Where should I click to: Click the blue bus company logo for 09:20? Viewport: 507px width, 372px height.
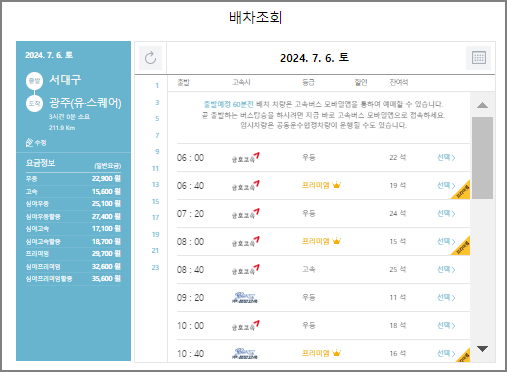(245, 297)
